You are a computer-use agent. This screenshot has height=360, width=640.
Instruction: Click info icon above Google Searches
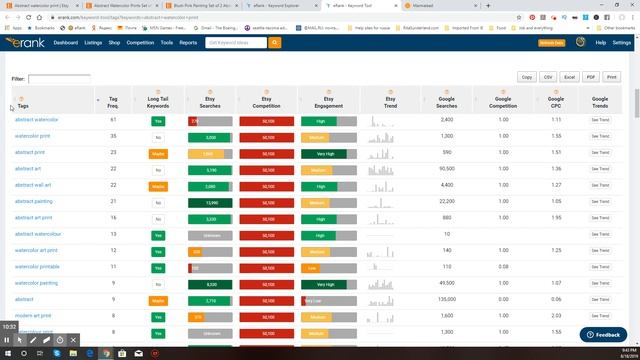447,92
